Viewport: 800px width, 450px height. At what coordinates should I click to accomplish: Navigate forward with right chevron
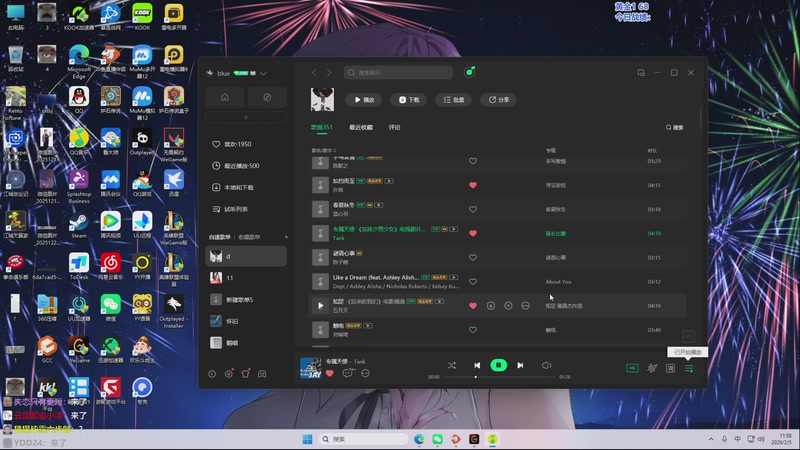329,73
